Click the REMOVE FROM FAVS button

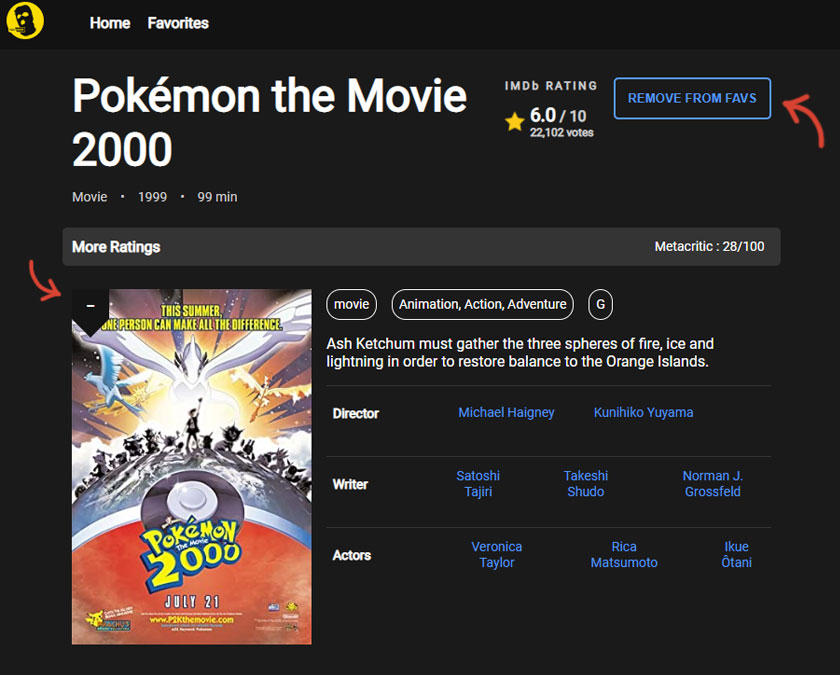(x=691, y=98)
